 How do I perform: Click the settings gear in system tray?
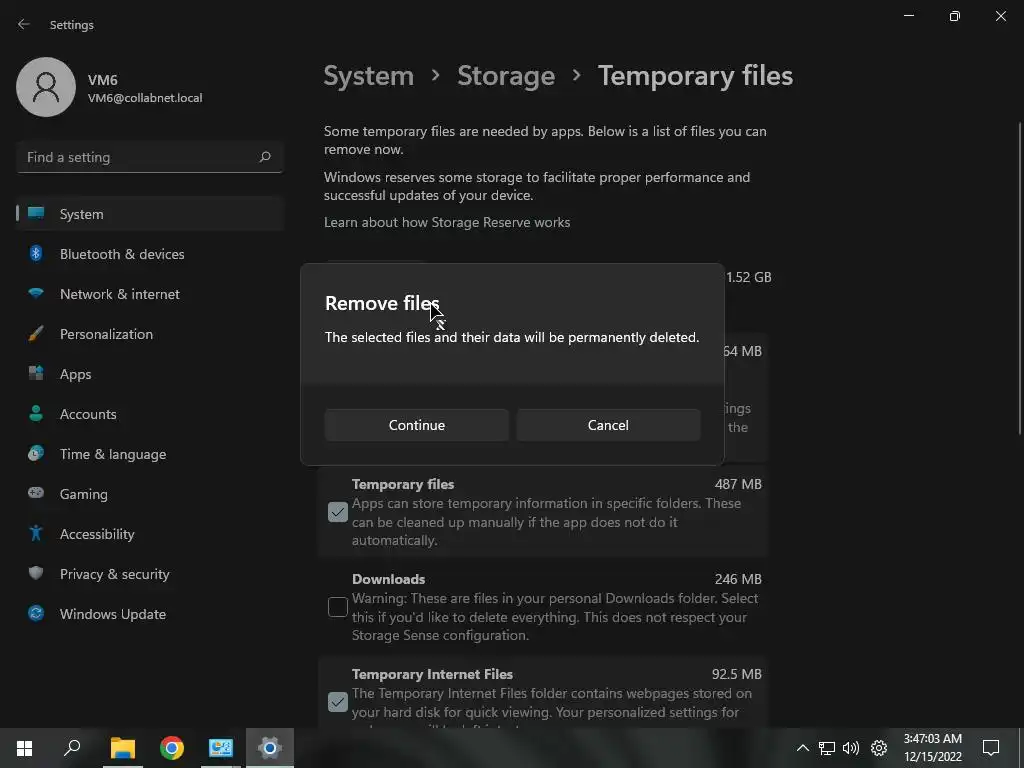[x=879, y=748]
